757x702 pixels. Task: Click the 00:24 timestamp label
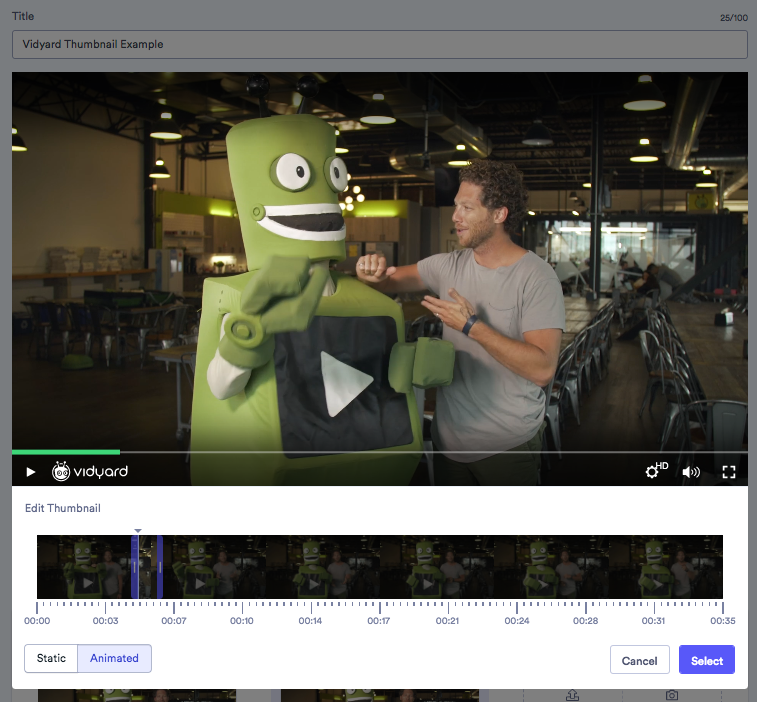[x=517, y=620]
